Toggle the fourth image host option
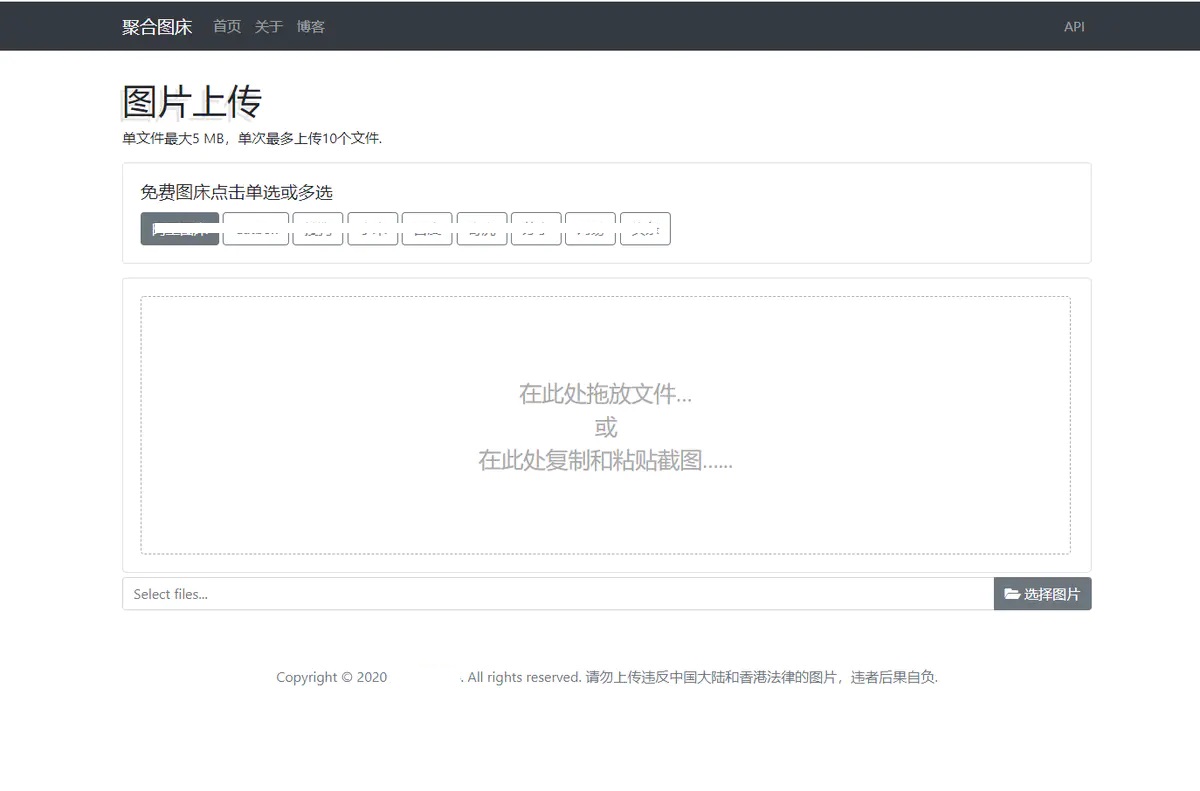Viewport: 1200px width, 791px height. coord(372,228)
